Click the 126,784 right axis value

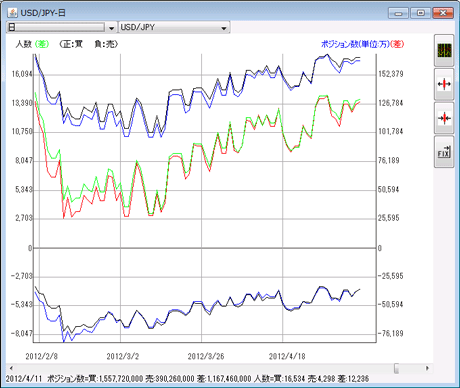click(x=391, y=103)
